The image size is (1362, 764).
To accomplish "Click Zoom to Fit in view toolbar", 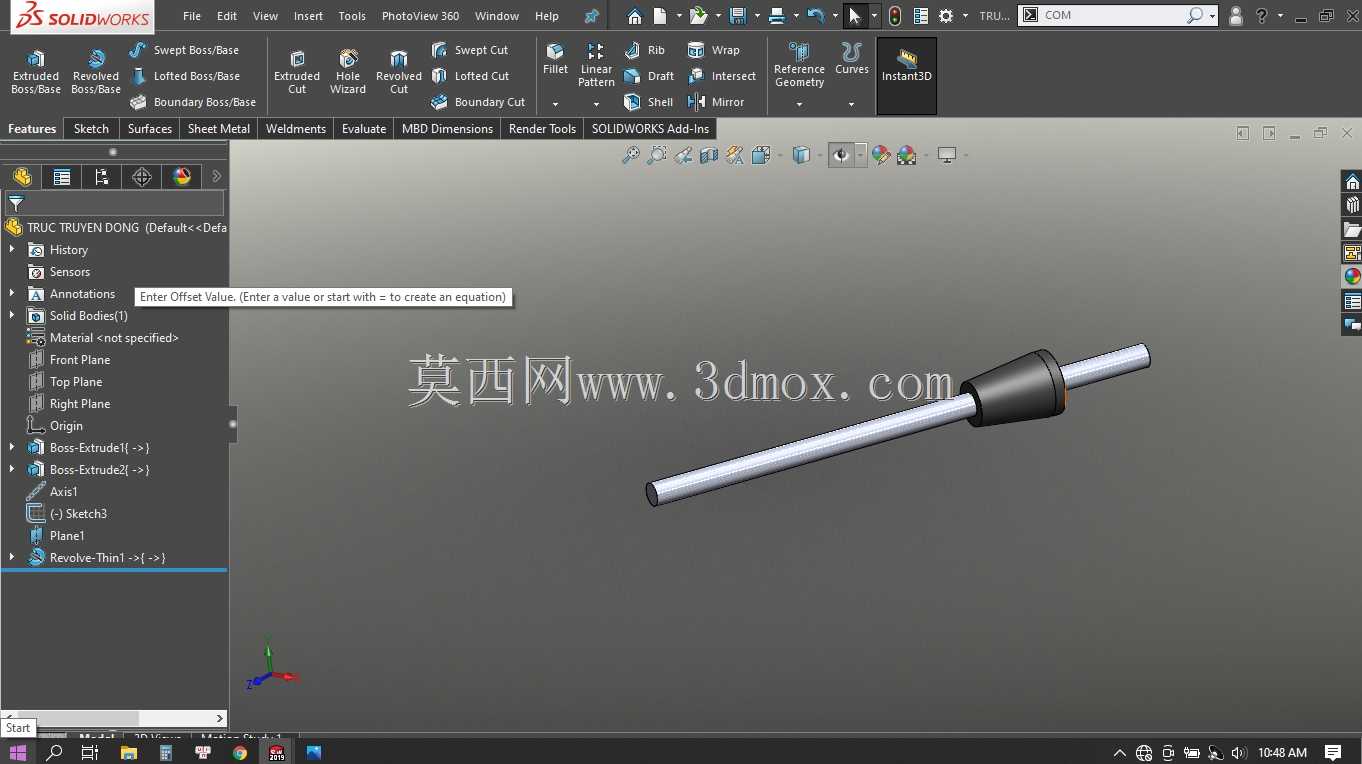I will pos(631,155).
